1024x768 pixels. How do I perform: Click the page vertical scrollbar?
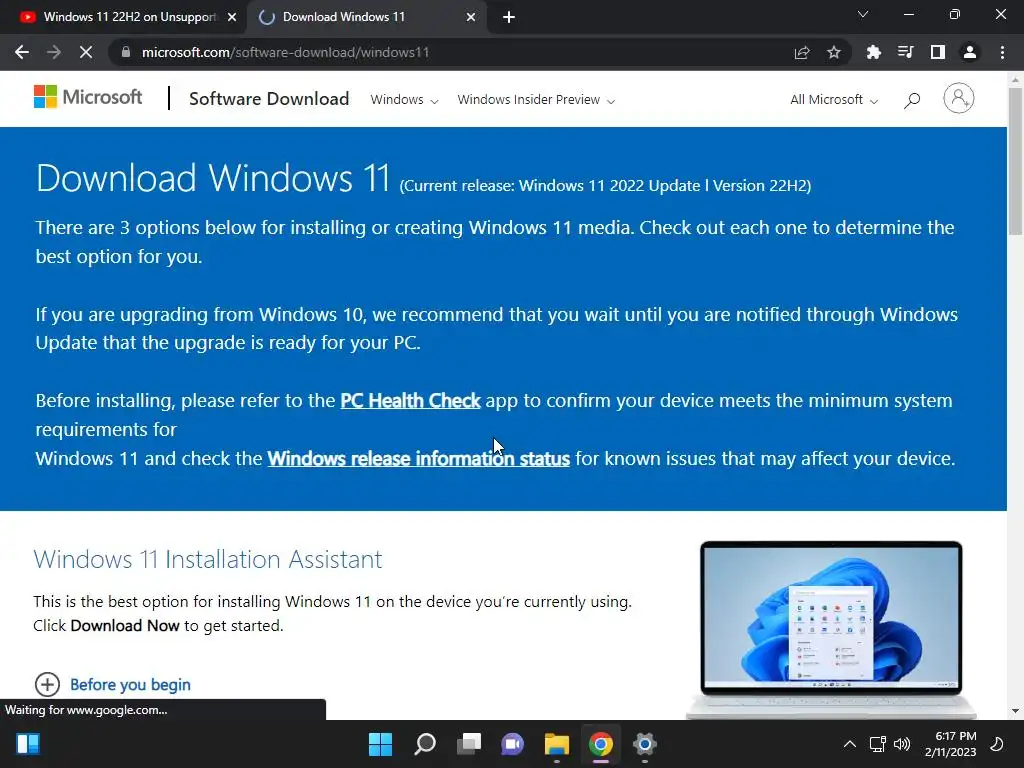1015,161
